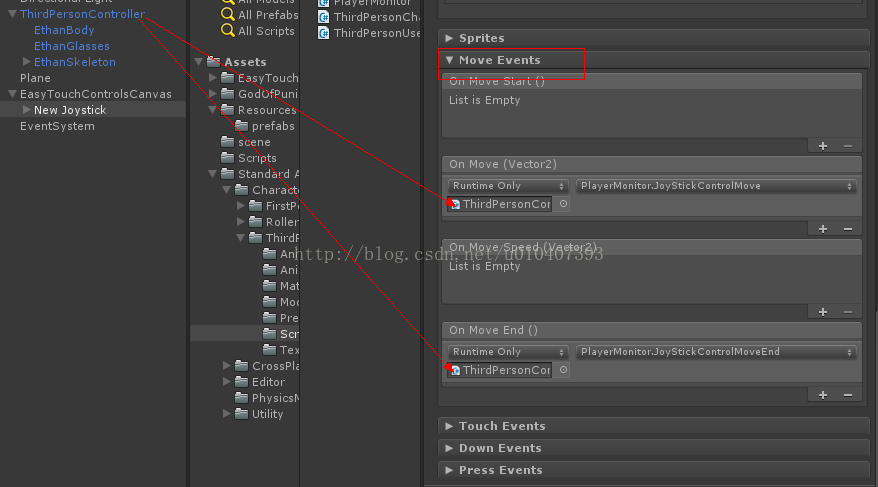Select the EthanGlasses object

coord(72,46)
